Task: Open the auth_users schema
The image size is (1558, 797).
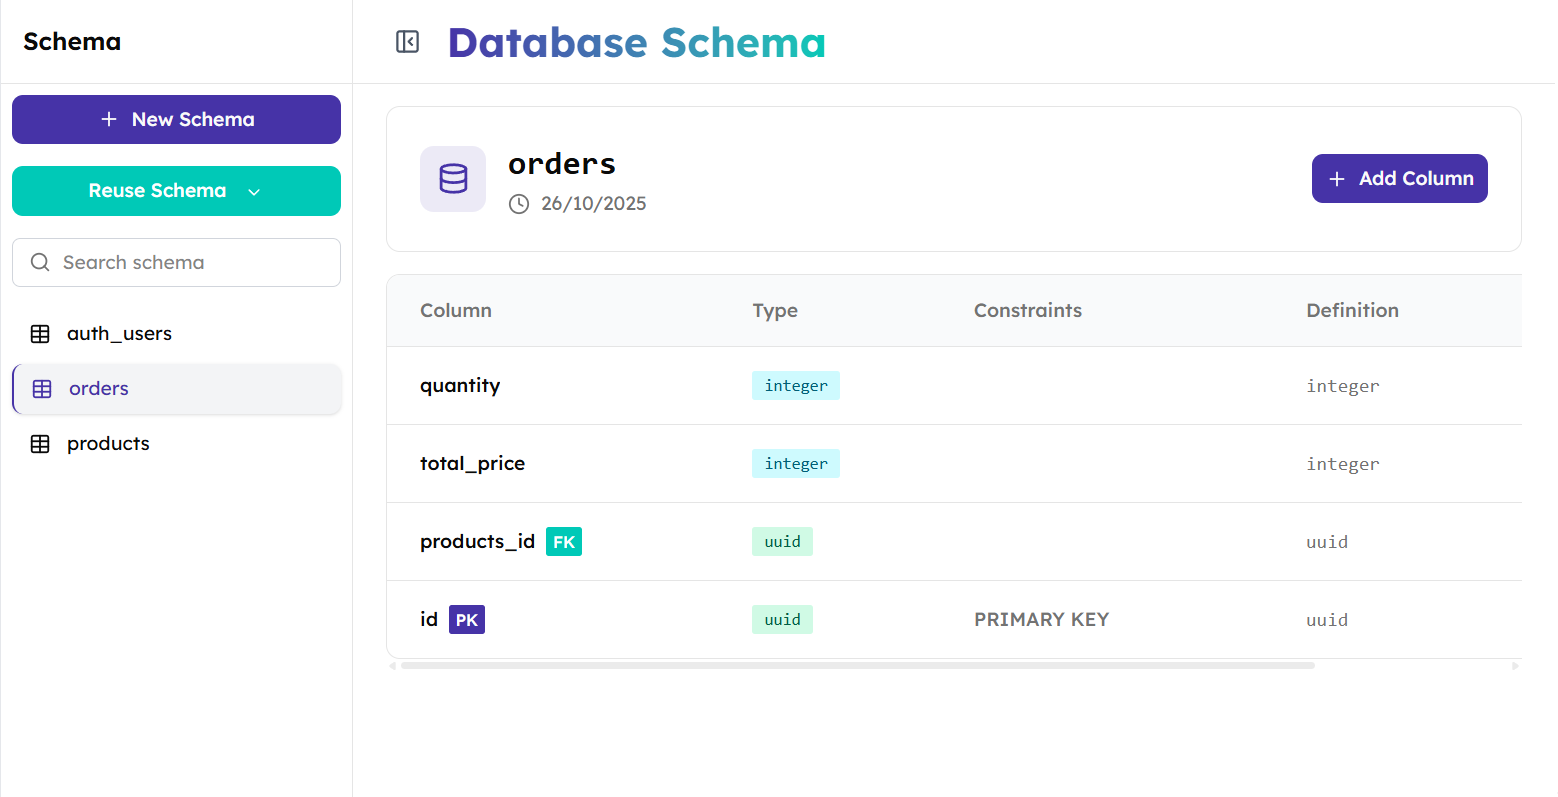Action: pos(176,334)
